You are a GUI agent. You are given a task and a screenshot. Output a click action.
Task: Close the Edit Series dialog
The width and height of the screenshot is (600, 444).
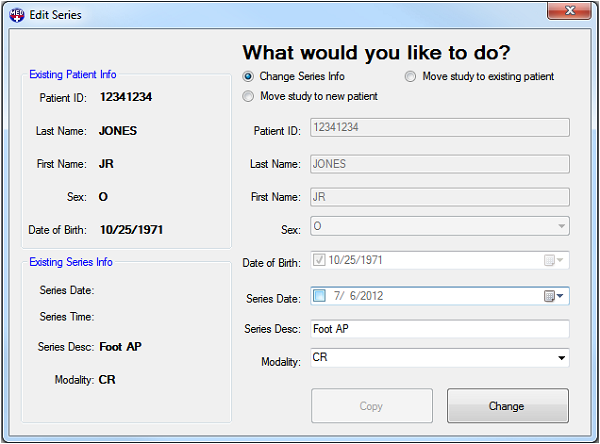(570, 11)
